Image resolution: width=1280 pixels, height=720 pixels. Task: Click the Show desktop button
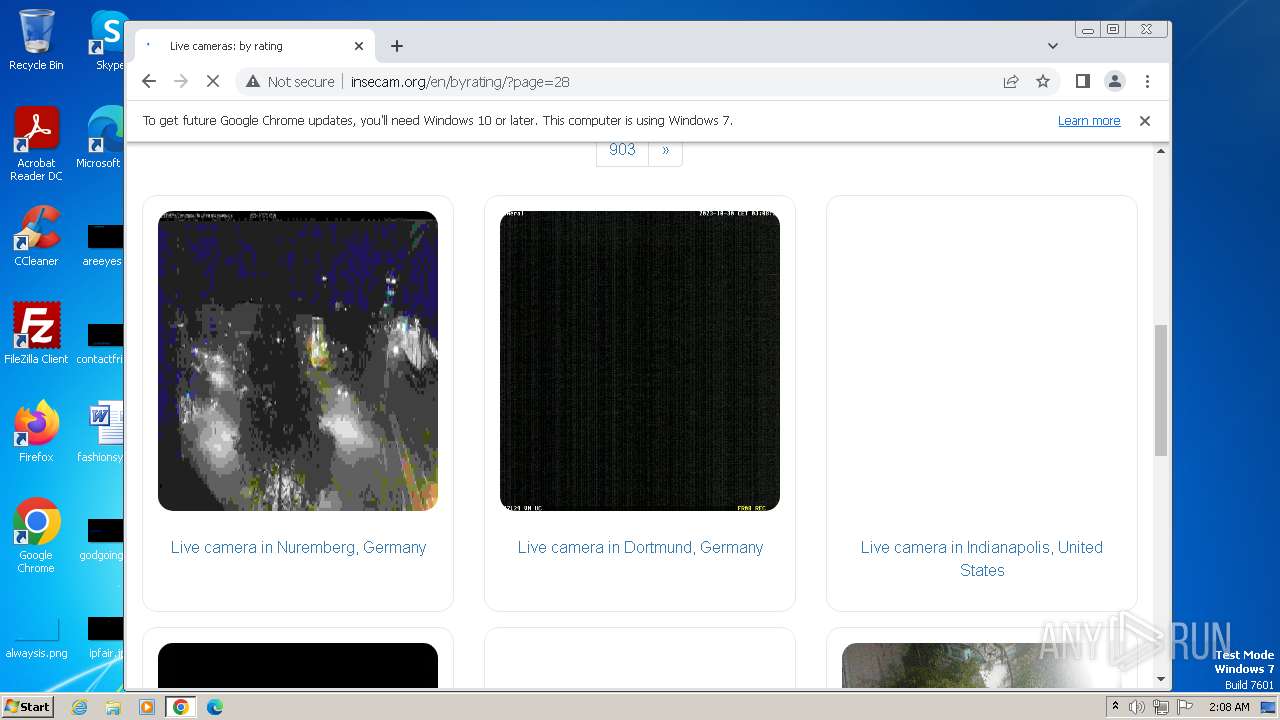[x=1269, y=707]
